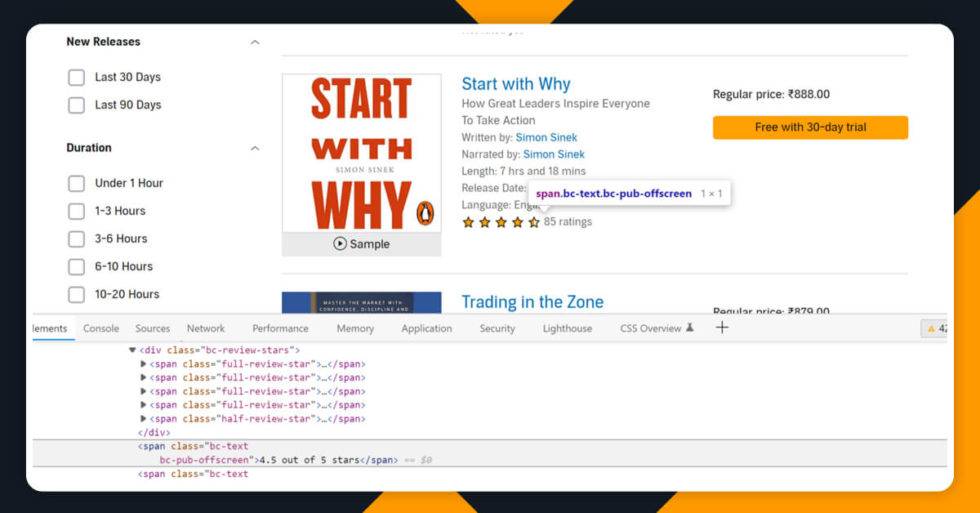Collapse the bc-review-stars div node
This screenshot has height=513, width=980.
(132, 351)
